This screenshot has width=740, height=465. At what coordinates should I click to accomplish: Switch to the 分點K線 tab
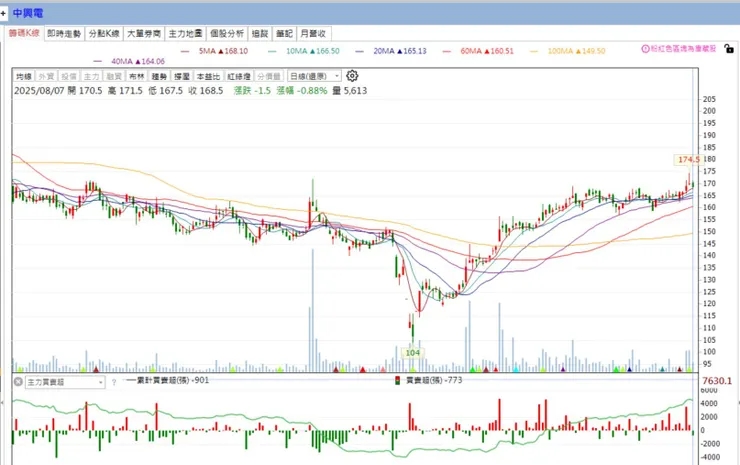[104, 34]
